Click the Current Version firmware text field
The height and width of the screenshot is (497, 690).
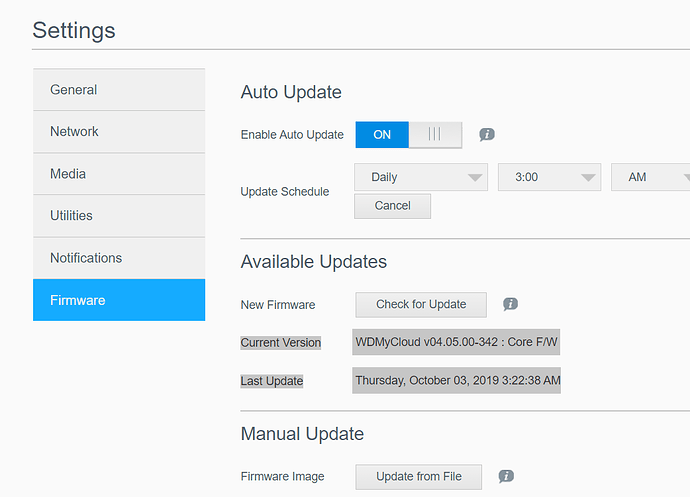456,342
